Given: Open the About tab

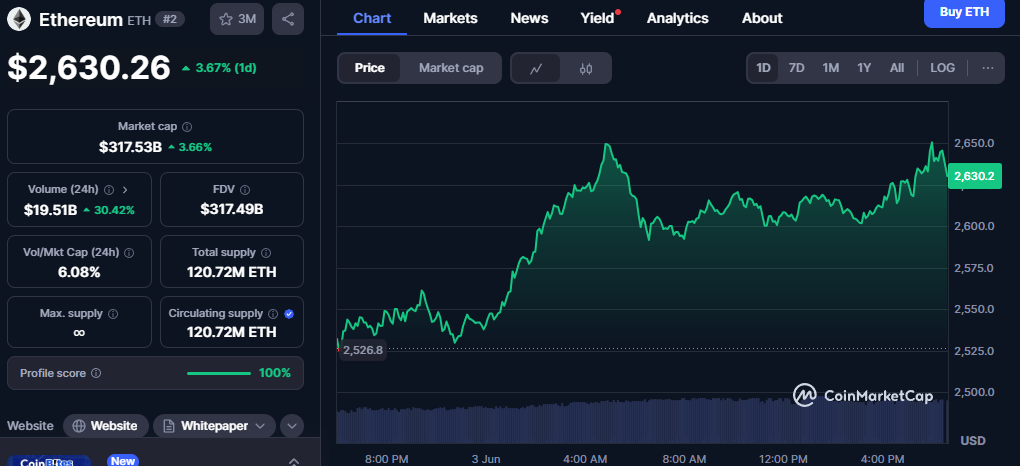Looking at the screenshot, I should [x=762, y=18].
